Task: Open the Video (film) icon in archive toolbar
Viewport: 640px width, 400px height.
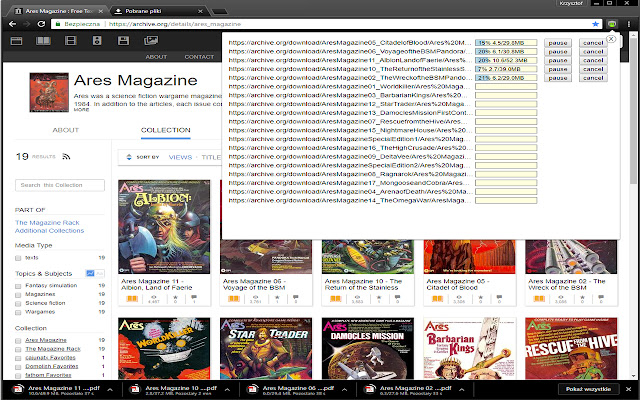Action: [x=71, y=41]
